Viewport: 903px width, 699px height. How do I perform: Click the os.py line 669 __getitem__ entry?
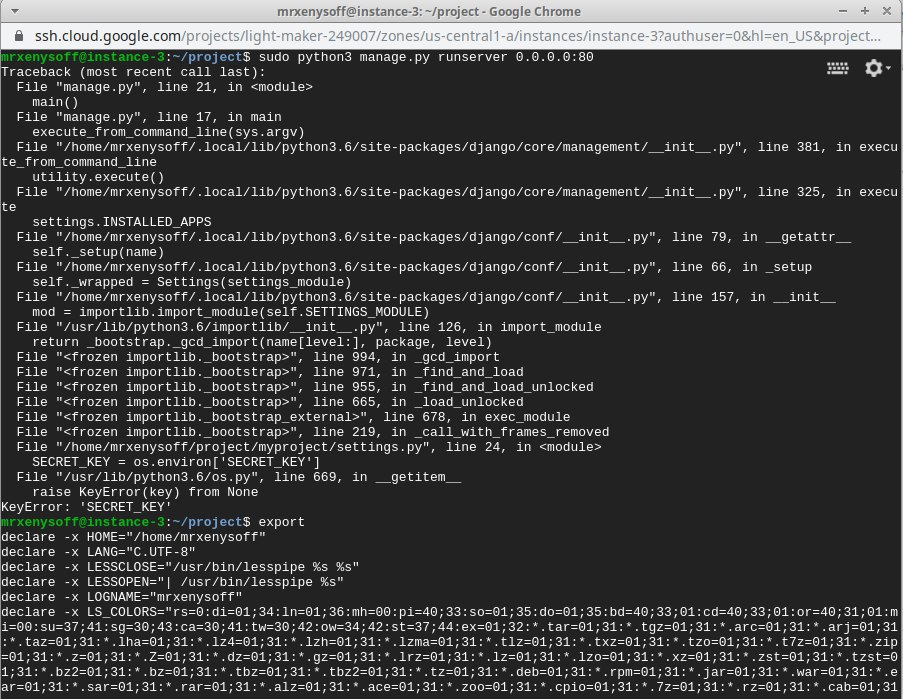[238, 476]
